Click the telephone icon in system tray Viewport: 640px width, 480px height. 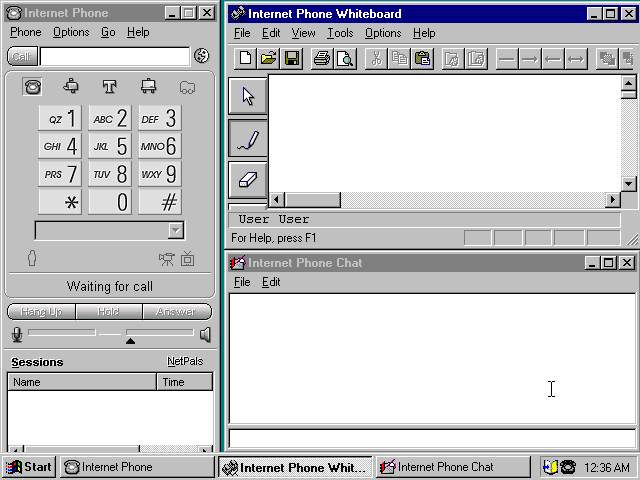[x=568, y=467]
